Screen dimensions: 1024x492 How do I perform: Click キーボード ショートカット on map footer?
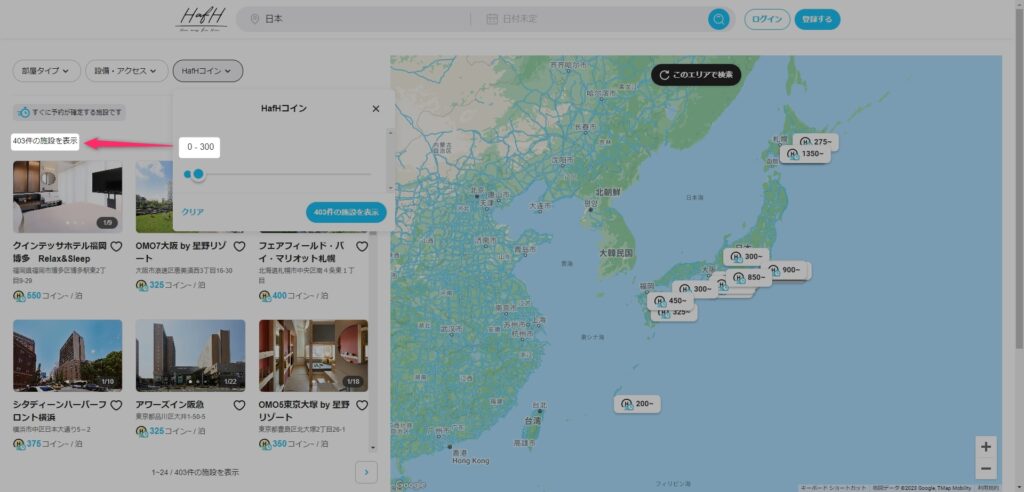click(834, 488)
